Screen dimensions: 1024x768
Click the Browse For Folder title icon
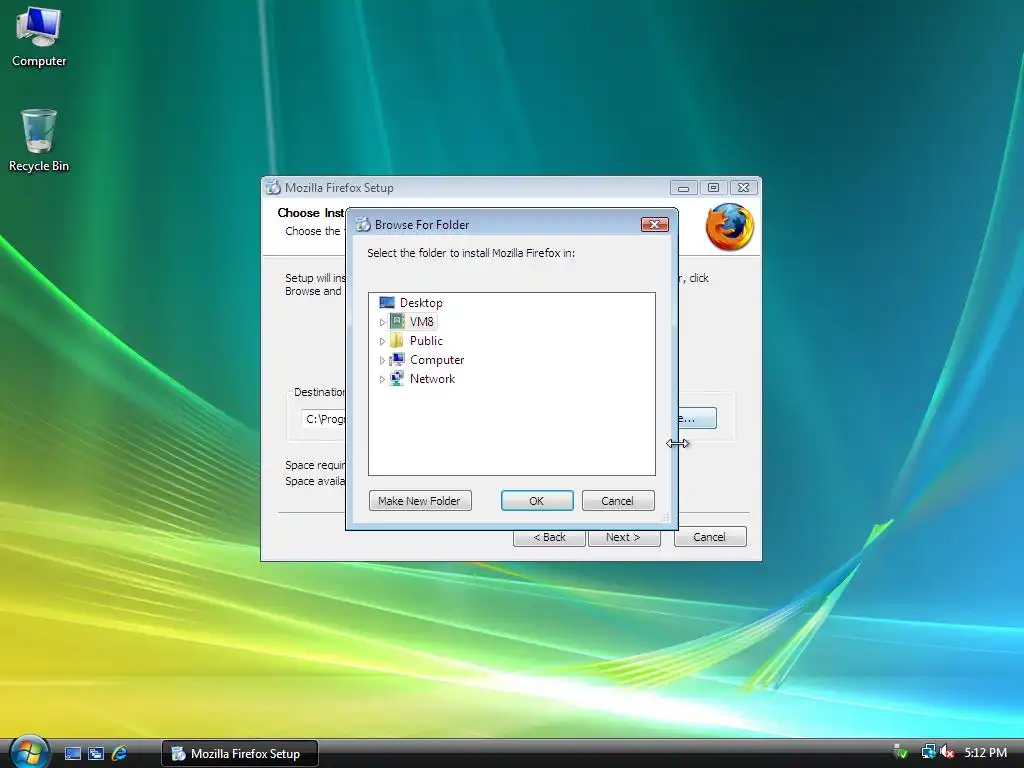click(363, 225)
